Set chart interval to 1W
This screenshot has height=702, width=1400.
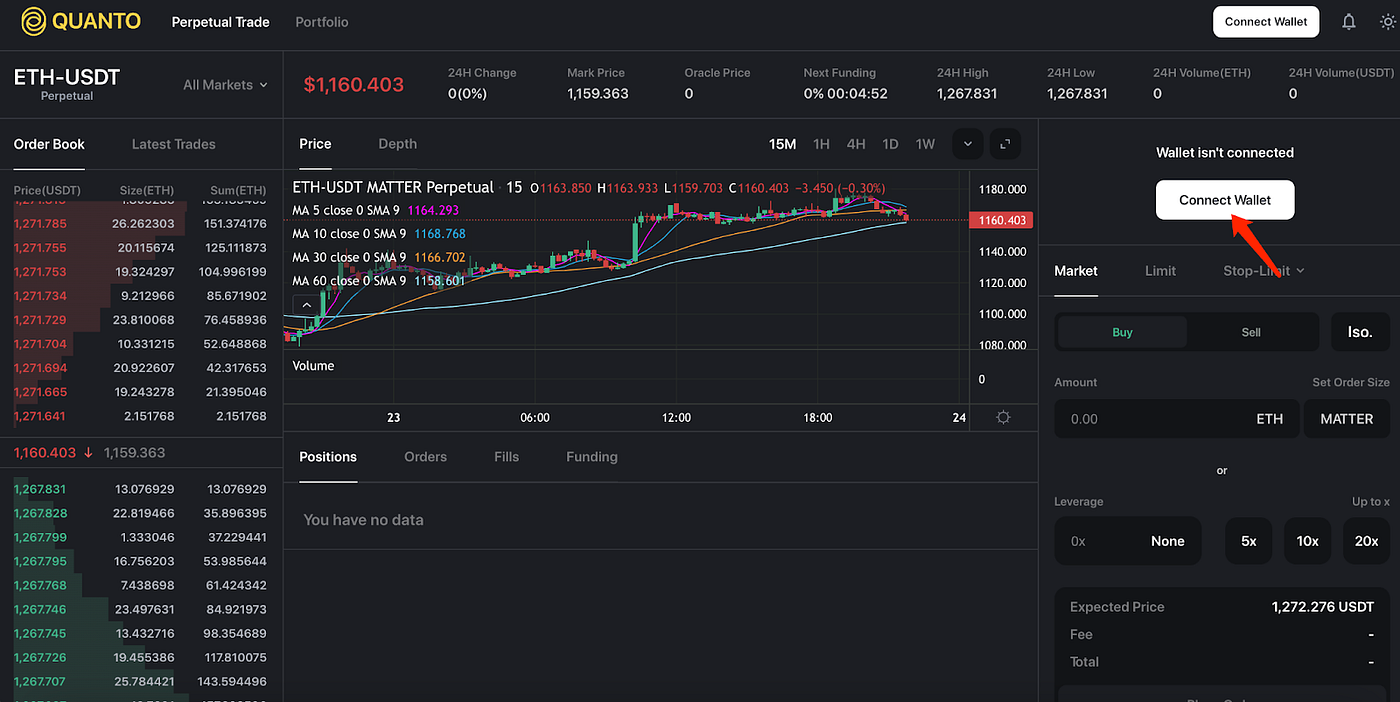pos(925,144)
